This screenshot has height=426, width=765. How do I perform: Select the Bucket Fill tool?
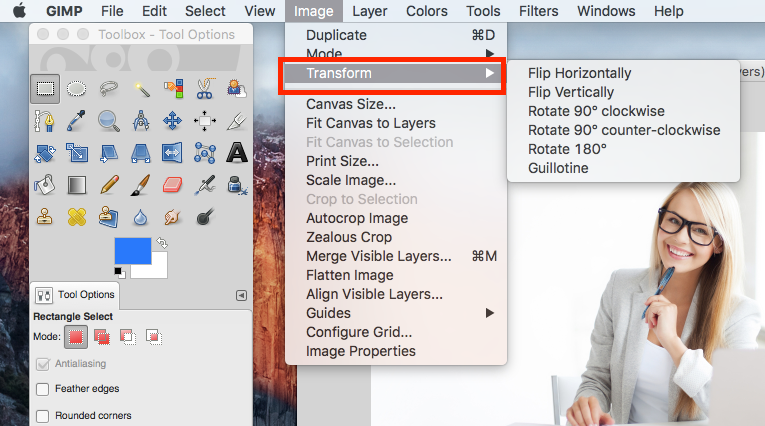(x=45, y=185)
